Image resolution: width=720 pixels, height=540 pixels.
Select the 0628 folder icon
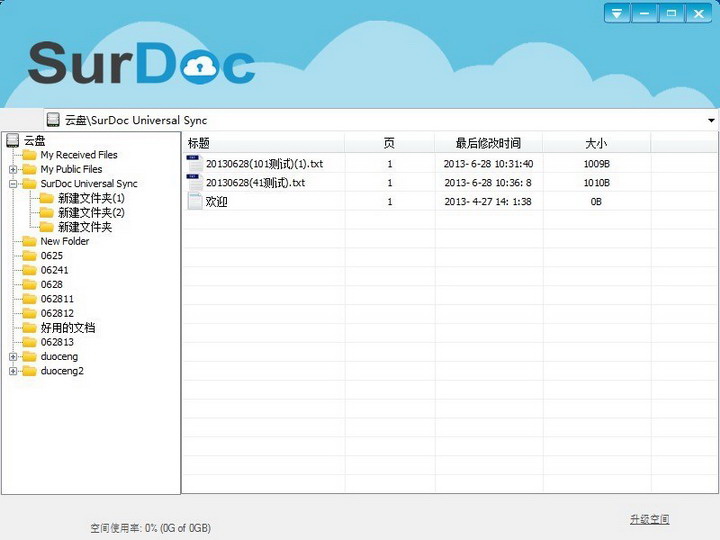point(29,284)
